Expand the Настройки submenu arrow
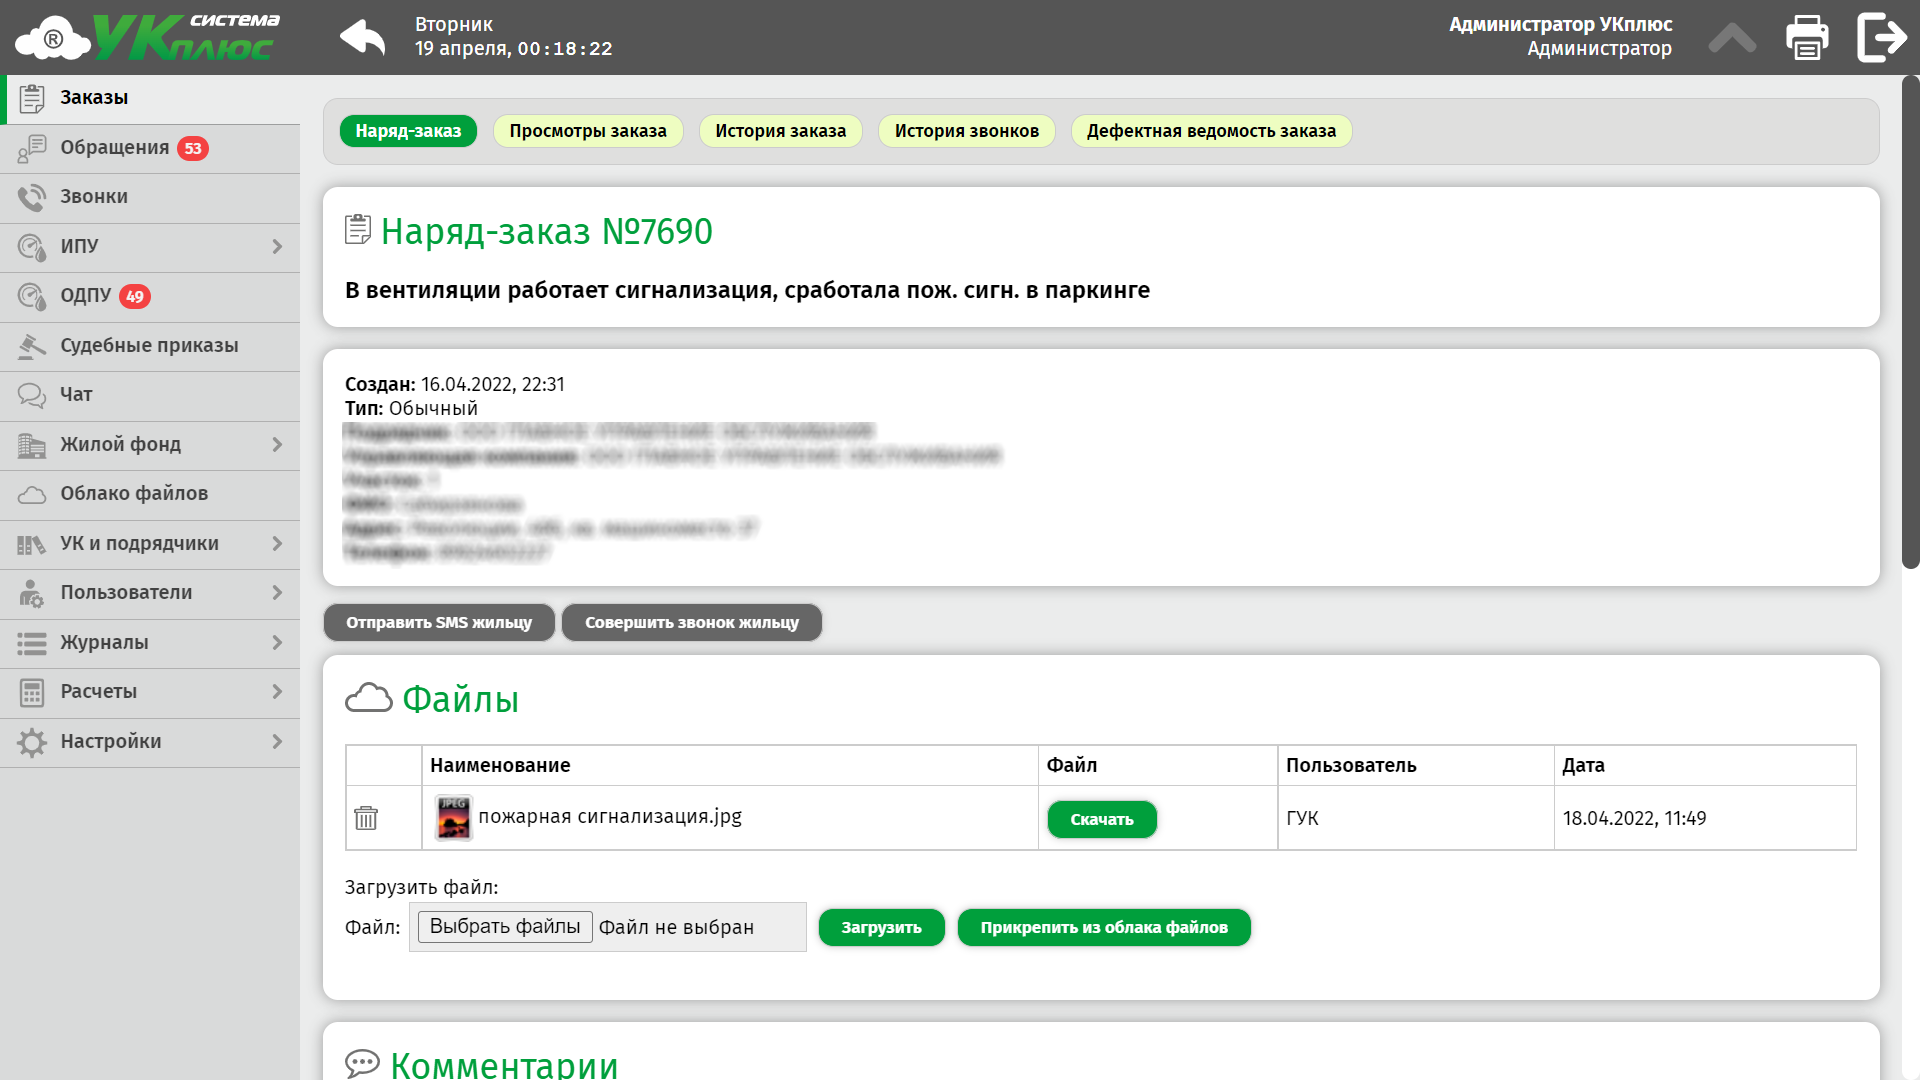Viewport: 1920px width, 1080px height. coord(277,741)
